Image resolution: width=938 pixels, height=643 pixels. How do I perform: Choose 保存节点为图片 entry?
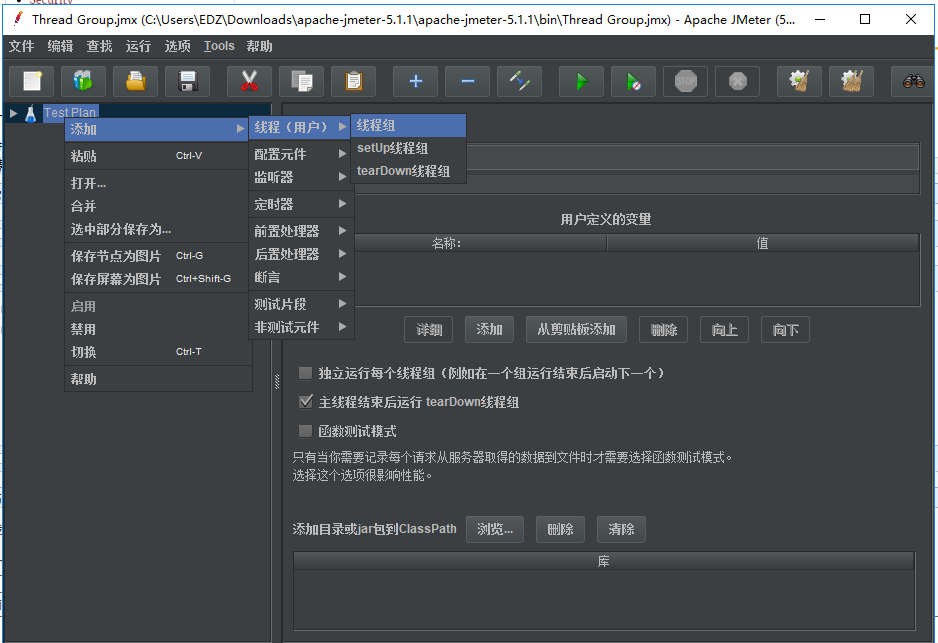(158, 256)
